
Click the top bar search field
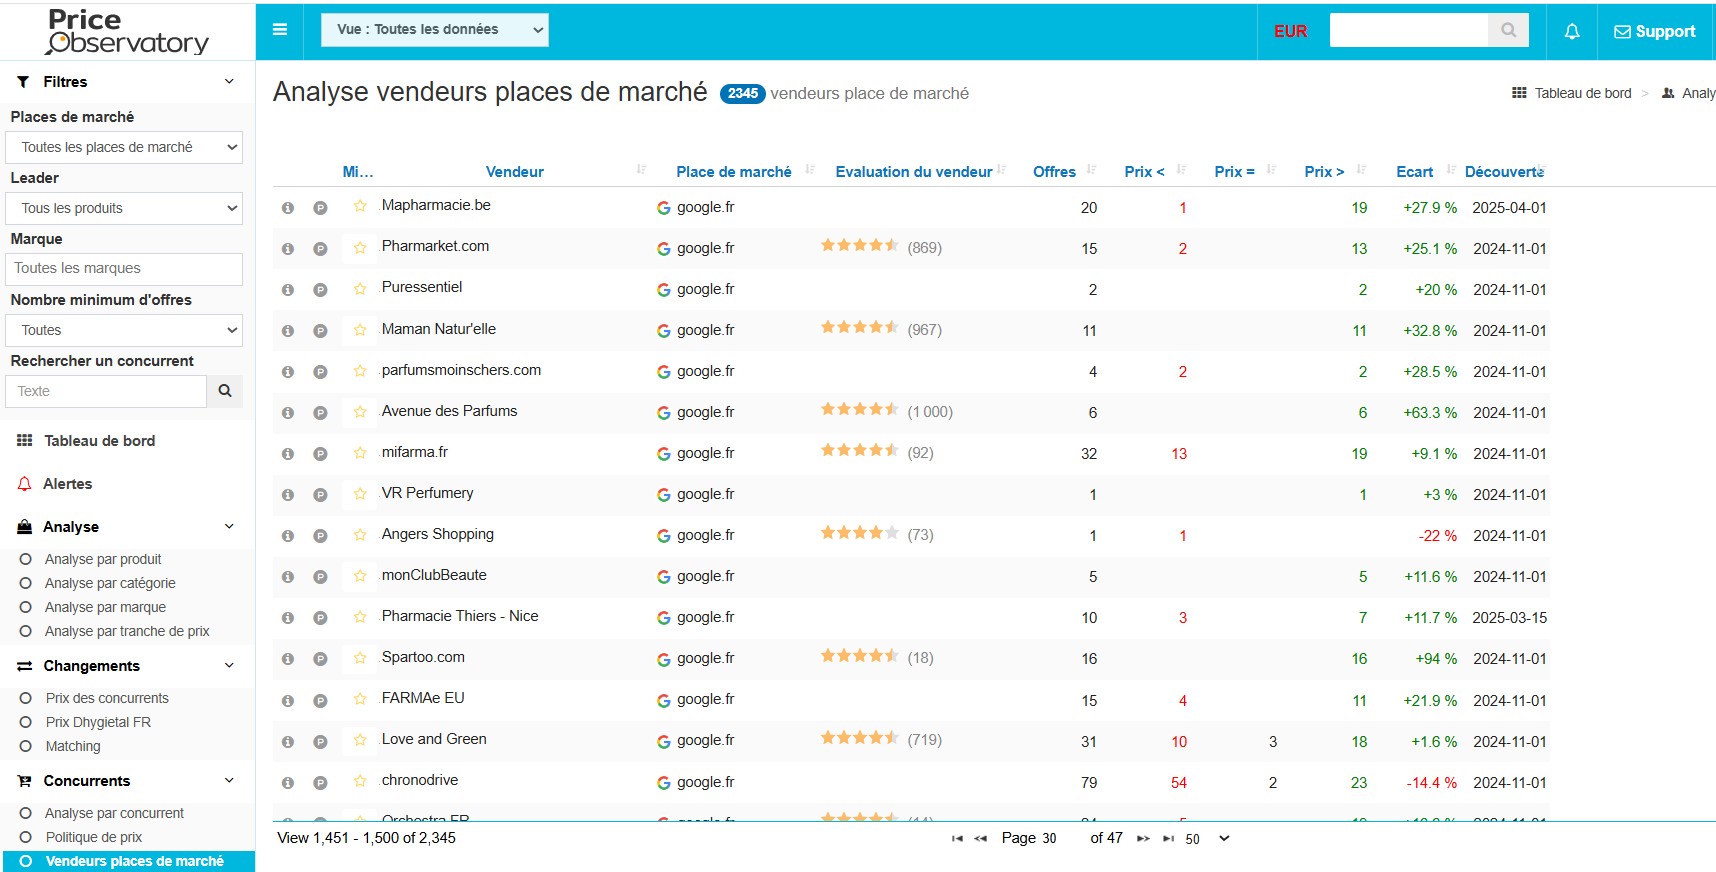tap(1409, 30)
